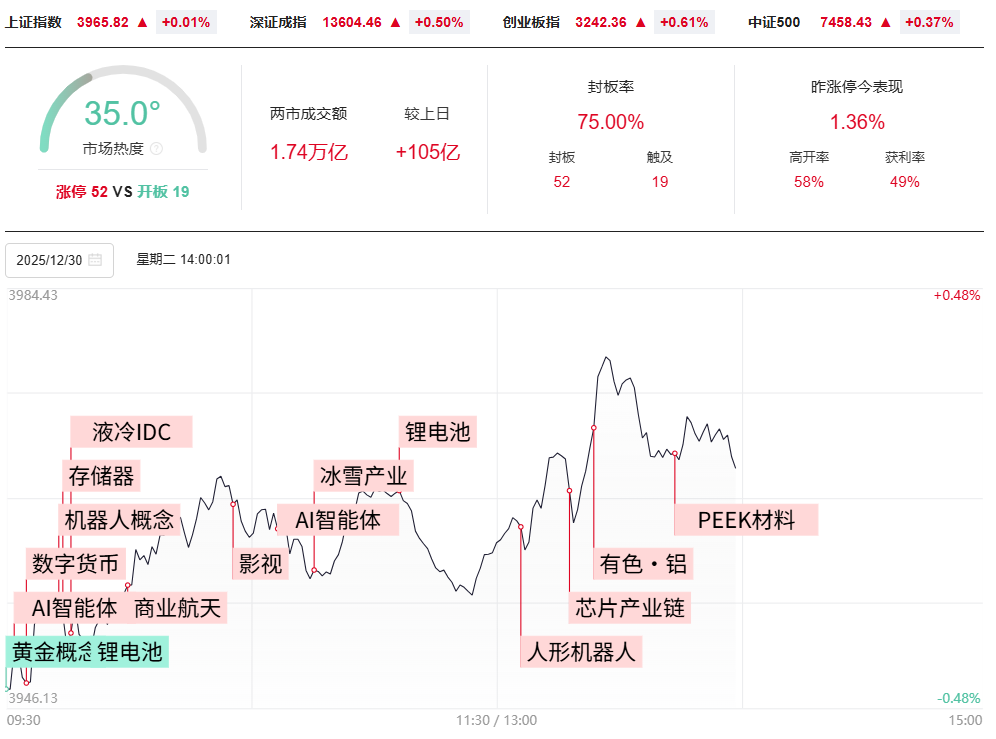
Task: Click the up arrow next to 中证500 value
Action: tap(885, 22)
